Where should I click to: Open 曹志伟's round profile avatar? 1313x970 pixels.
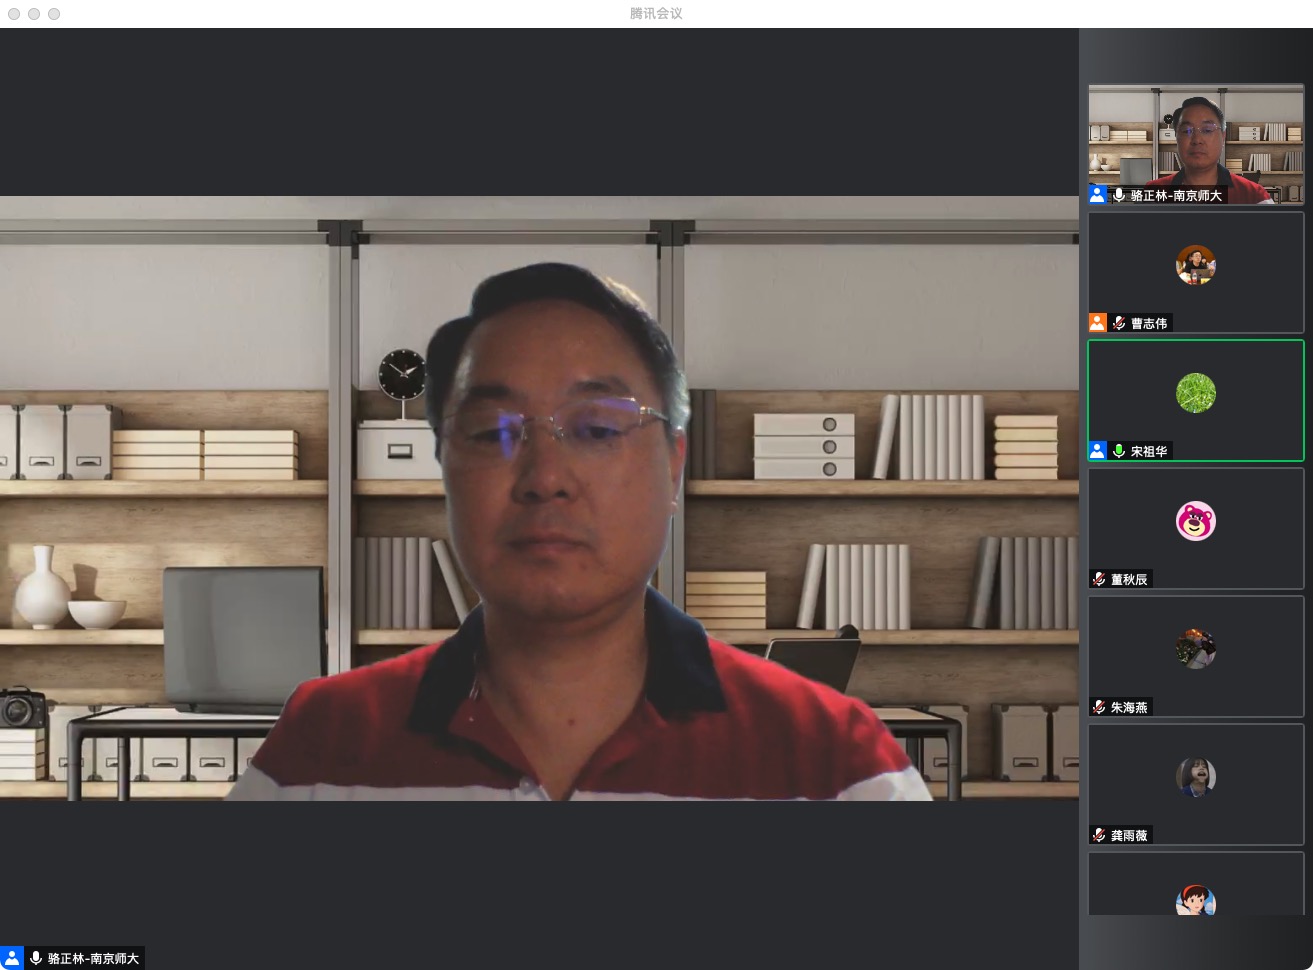click(1196, 265)
